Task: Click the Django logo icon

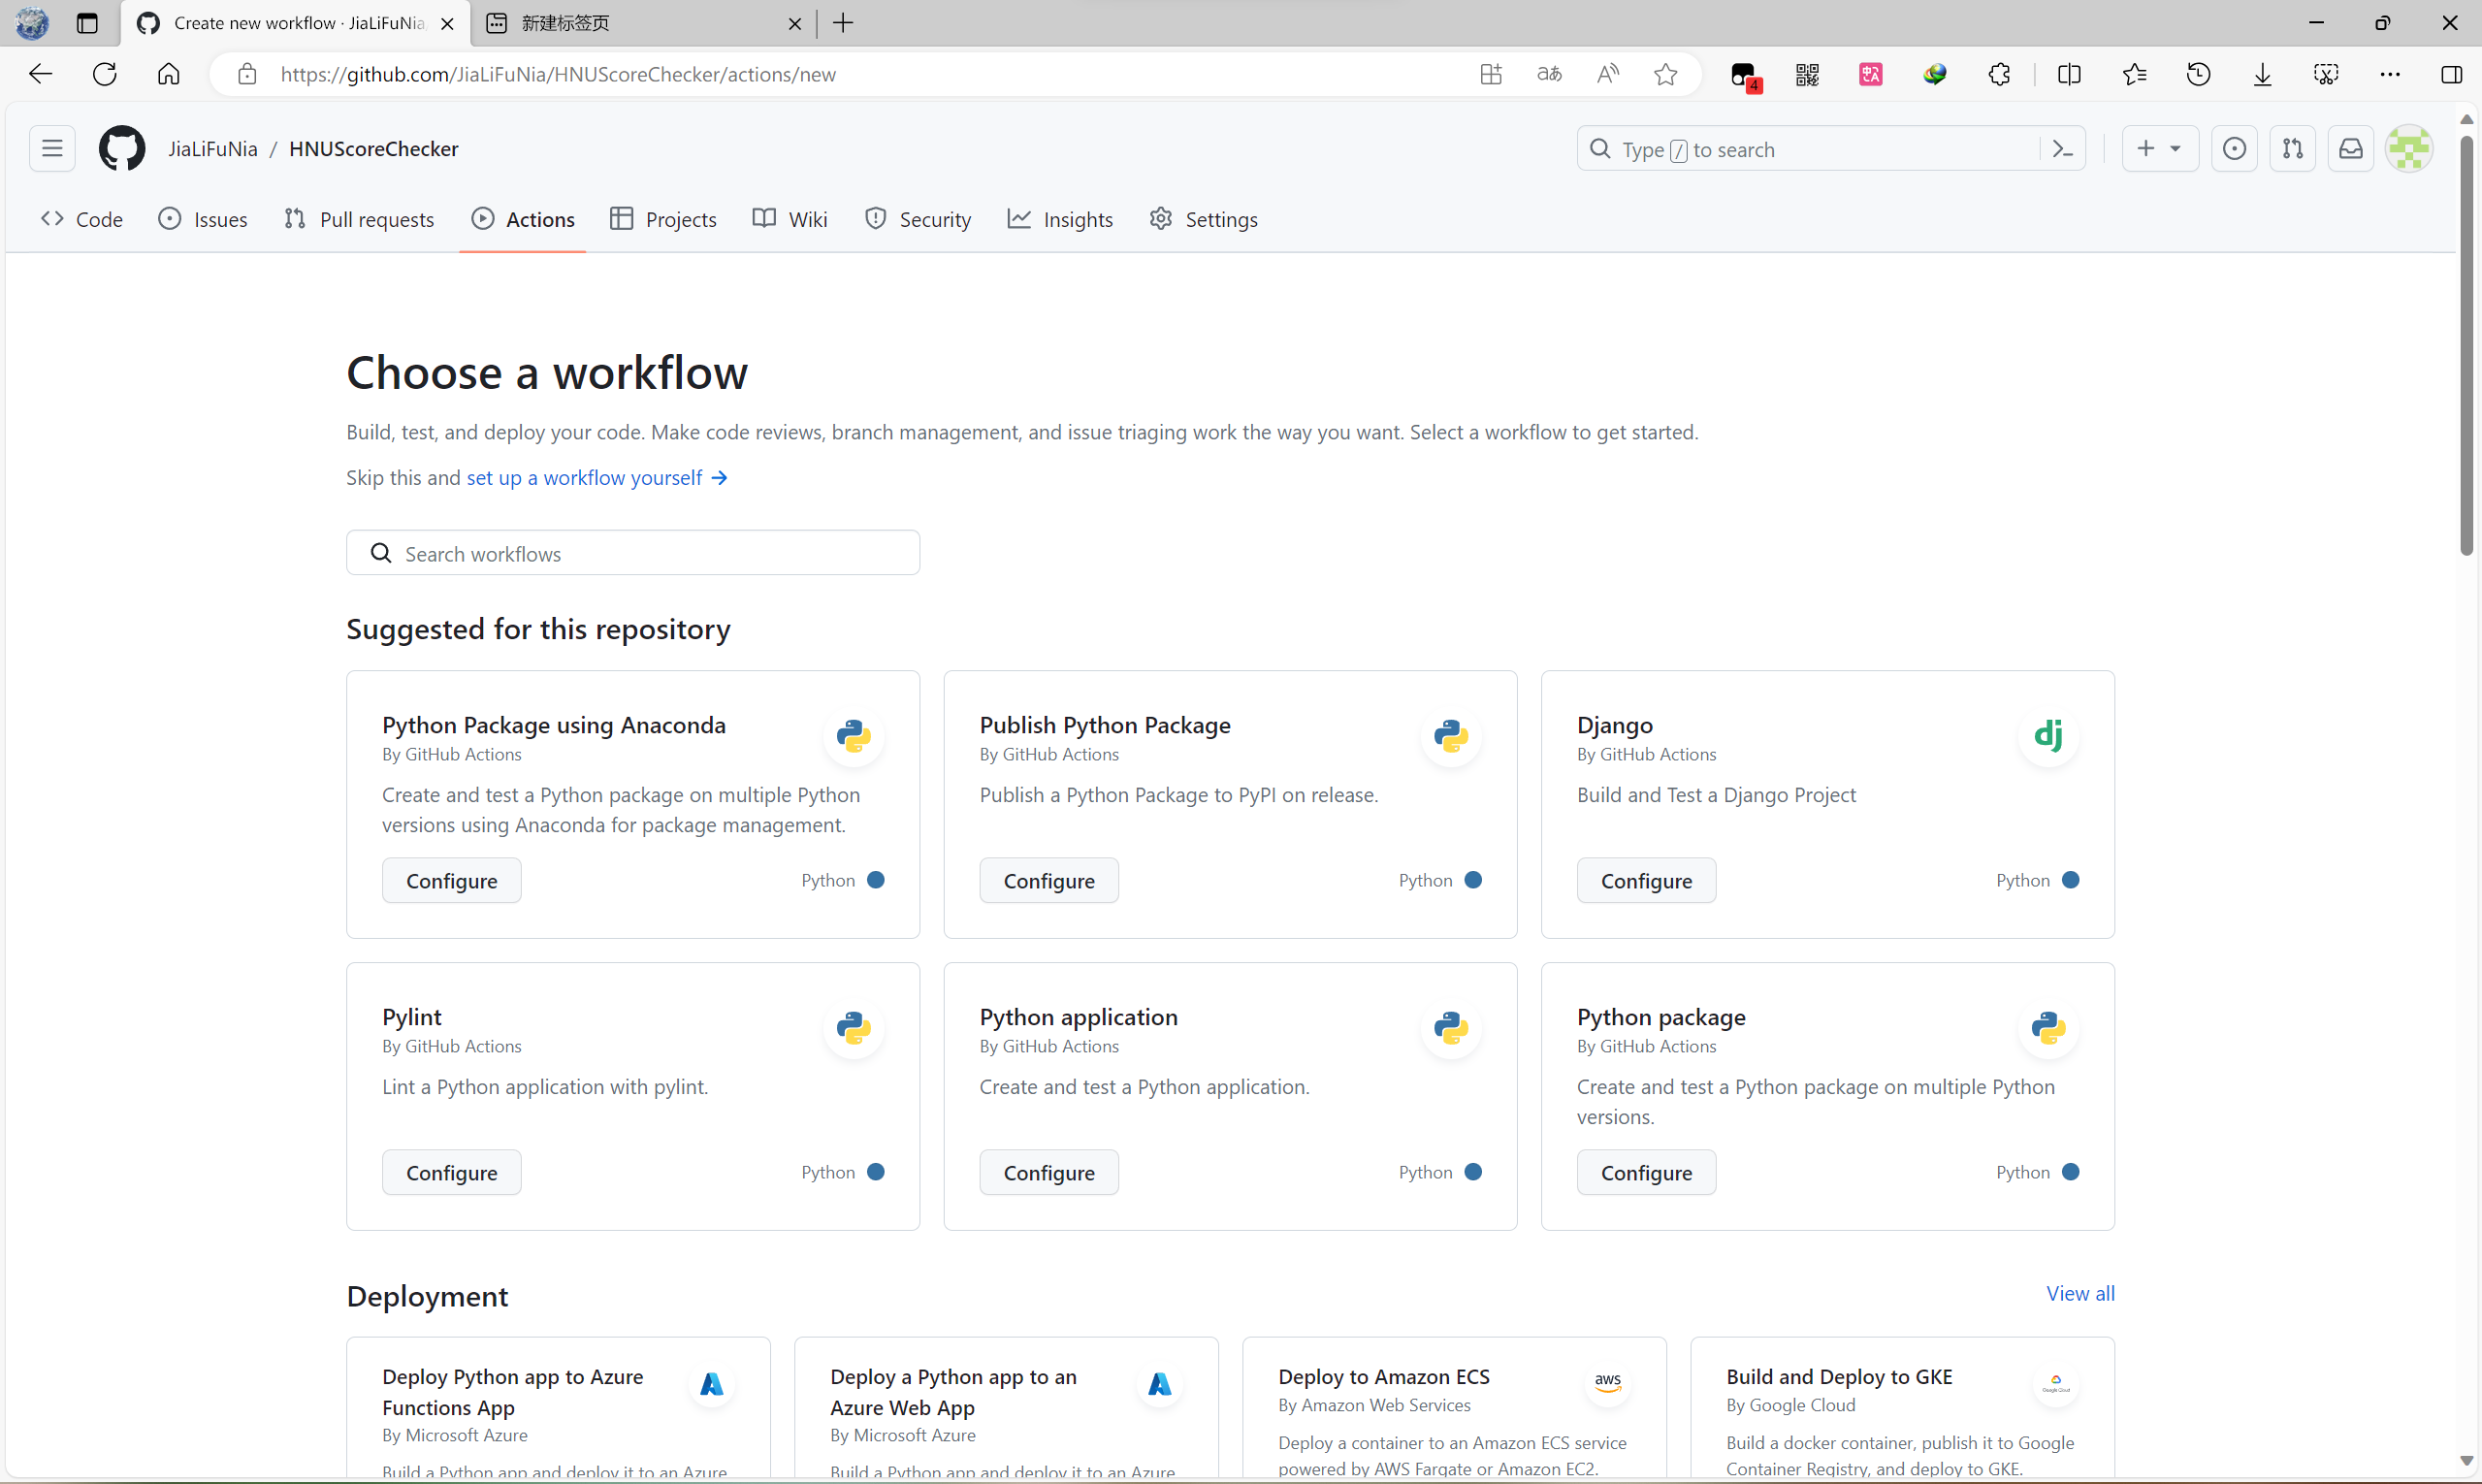Action: [2048, 736]
